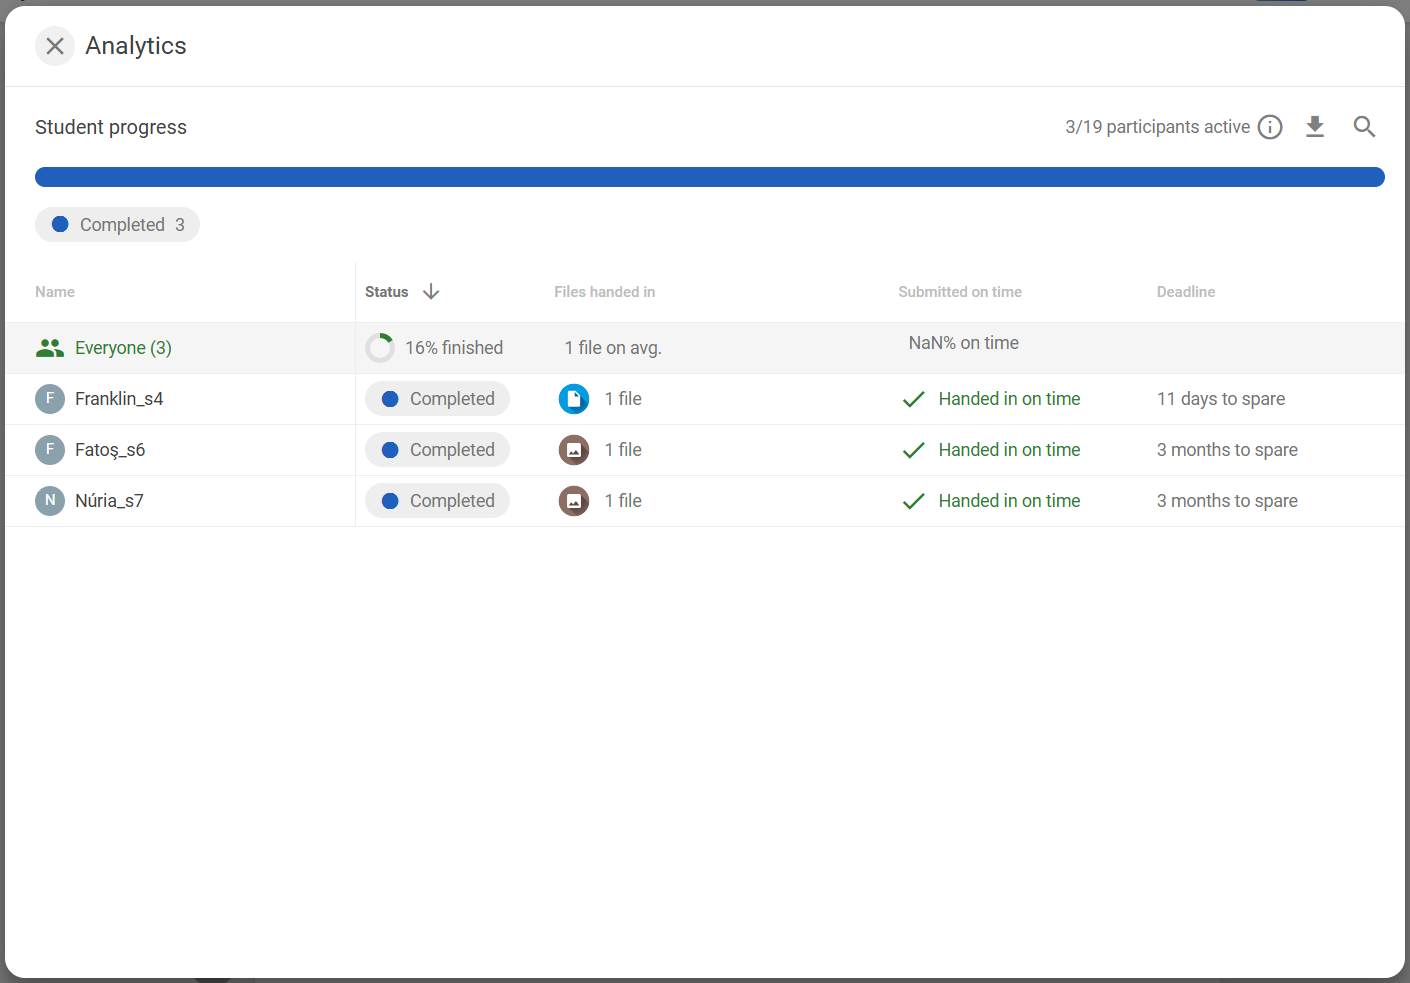Click '11 days to spare' deadline

(x=1221, y=399)
